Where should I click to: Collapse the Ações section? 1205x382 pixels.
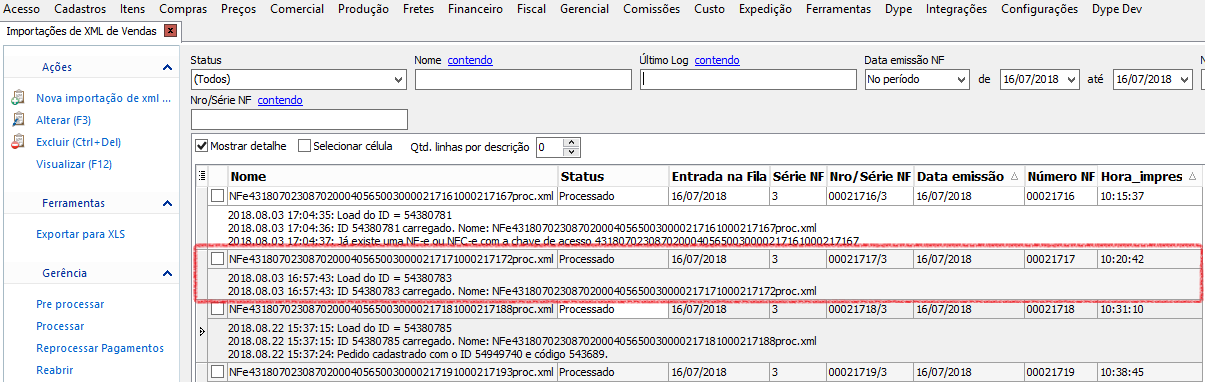[168, 67]
